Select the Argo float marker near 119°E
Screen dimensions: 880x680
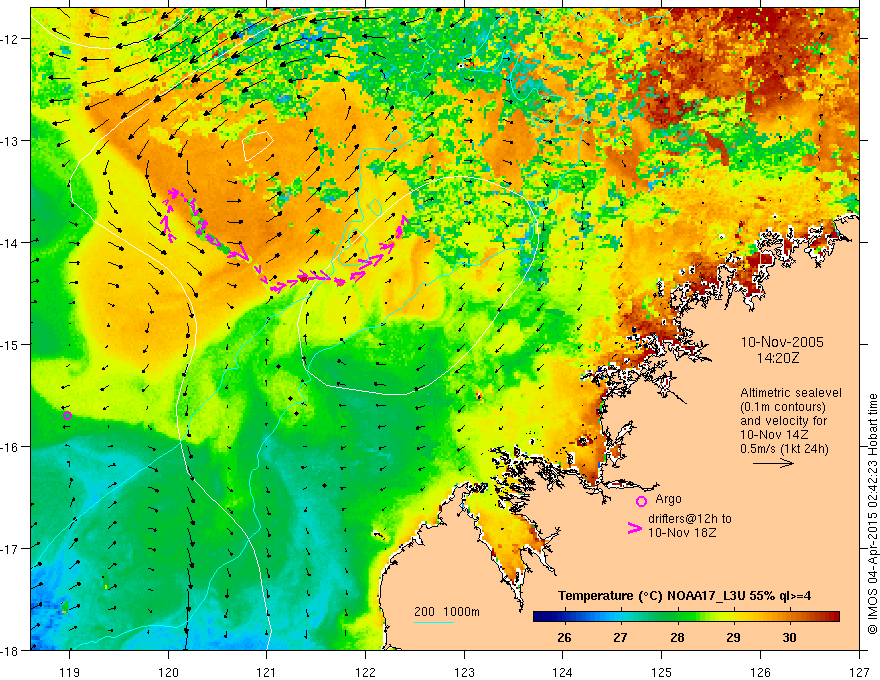67,415
